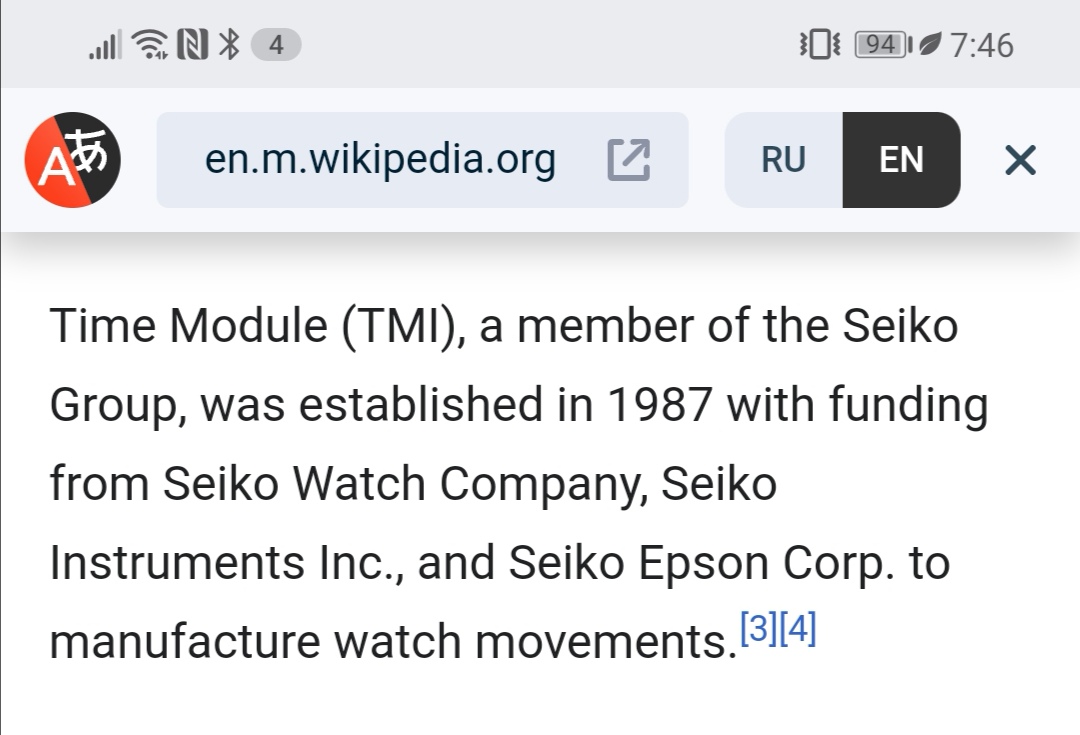
Task: Tap the notification count badge showing 4
Action: click(x=276, y=45)
